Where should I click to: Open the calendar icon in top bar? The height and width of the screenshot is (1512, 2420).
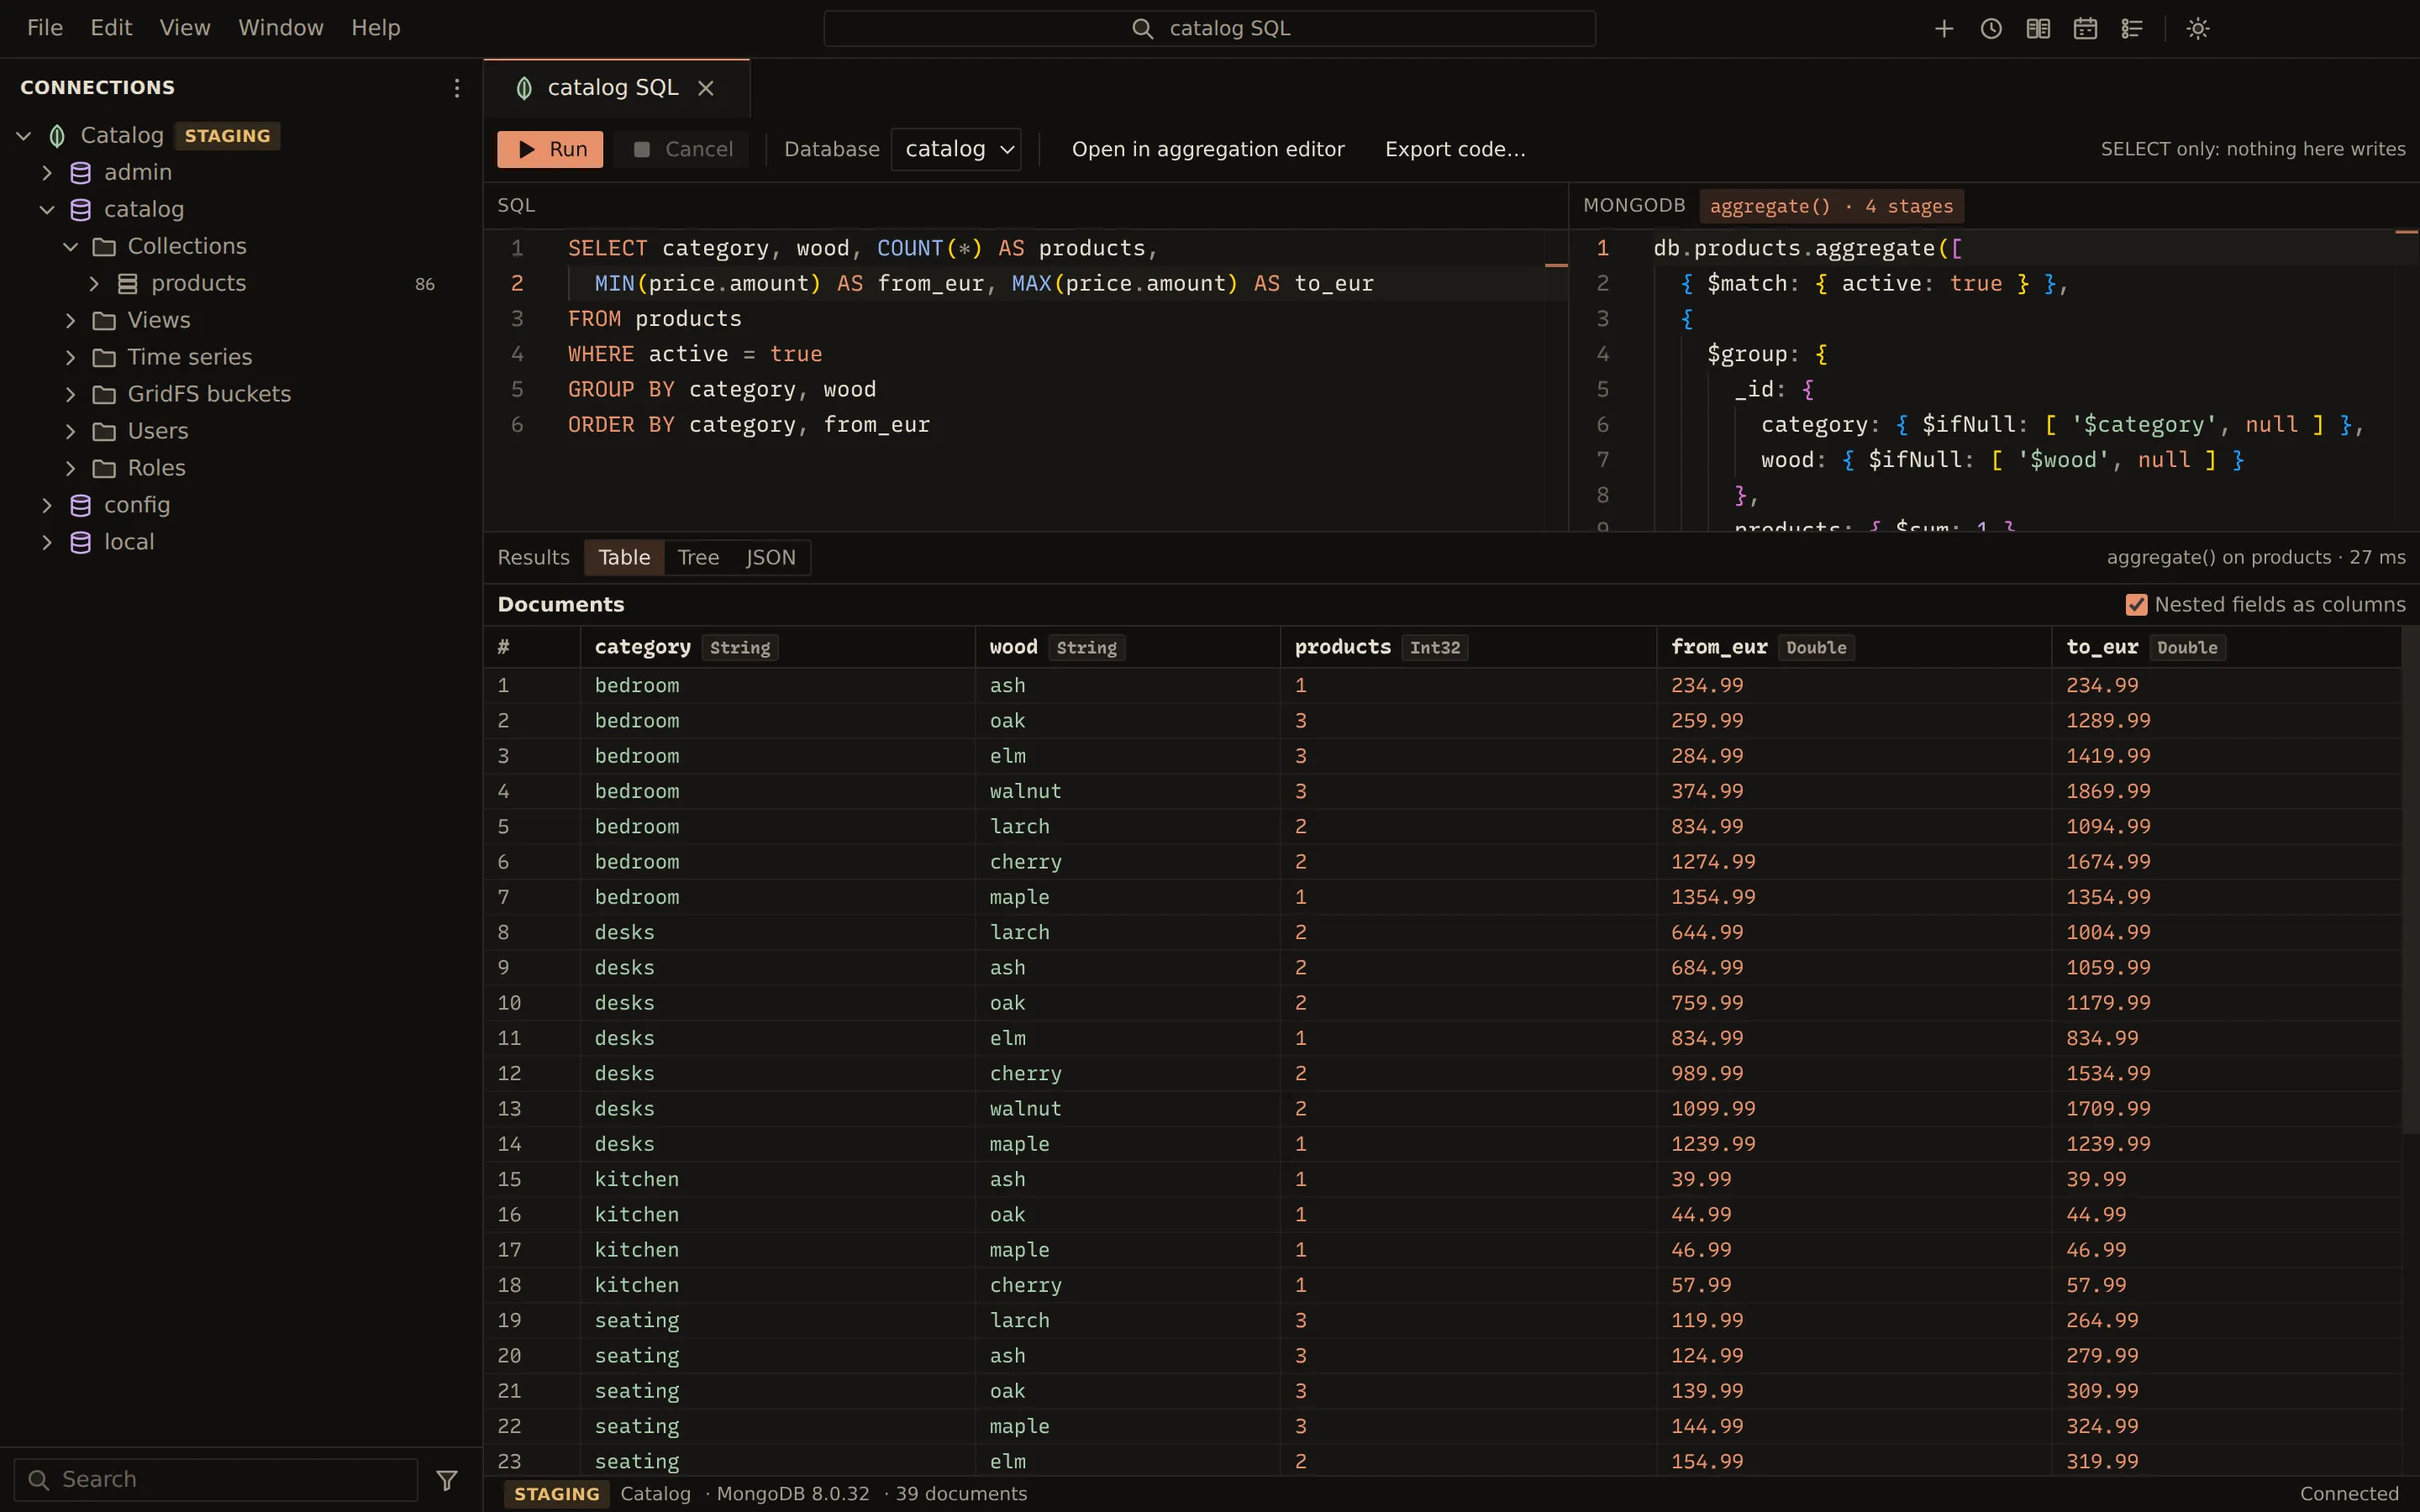coord(2085,28)
